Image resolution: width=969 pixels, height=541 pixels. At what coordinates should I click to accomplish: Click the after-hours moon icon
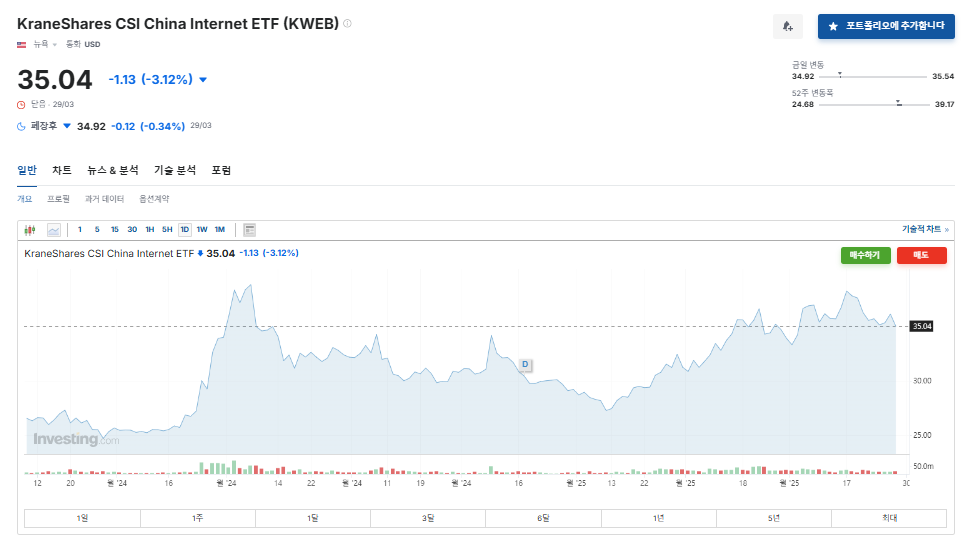click(21, 126)
